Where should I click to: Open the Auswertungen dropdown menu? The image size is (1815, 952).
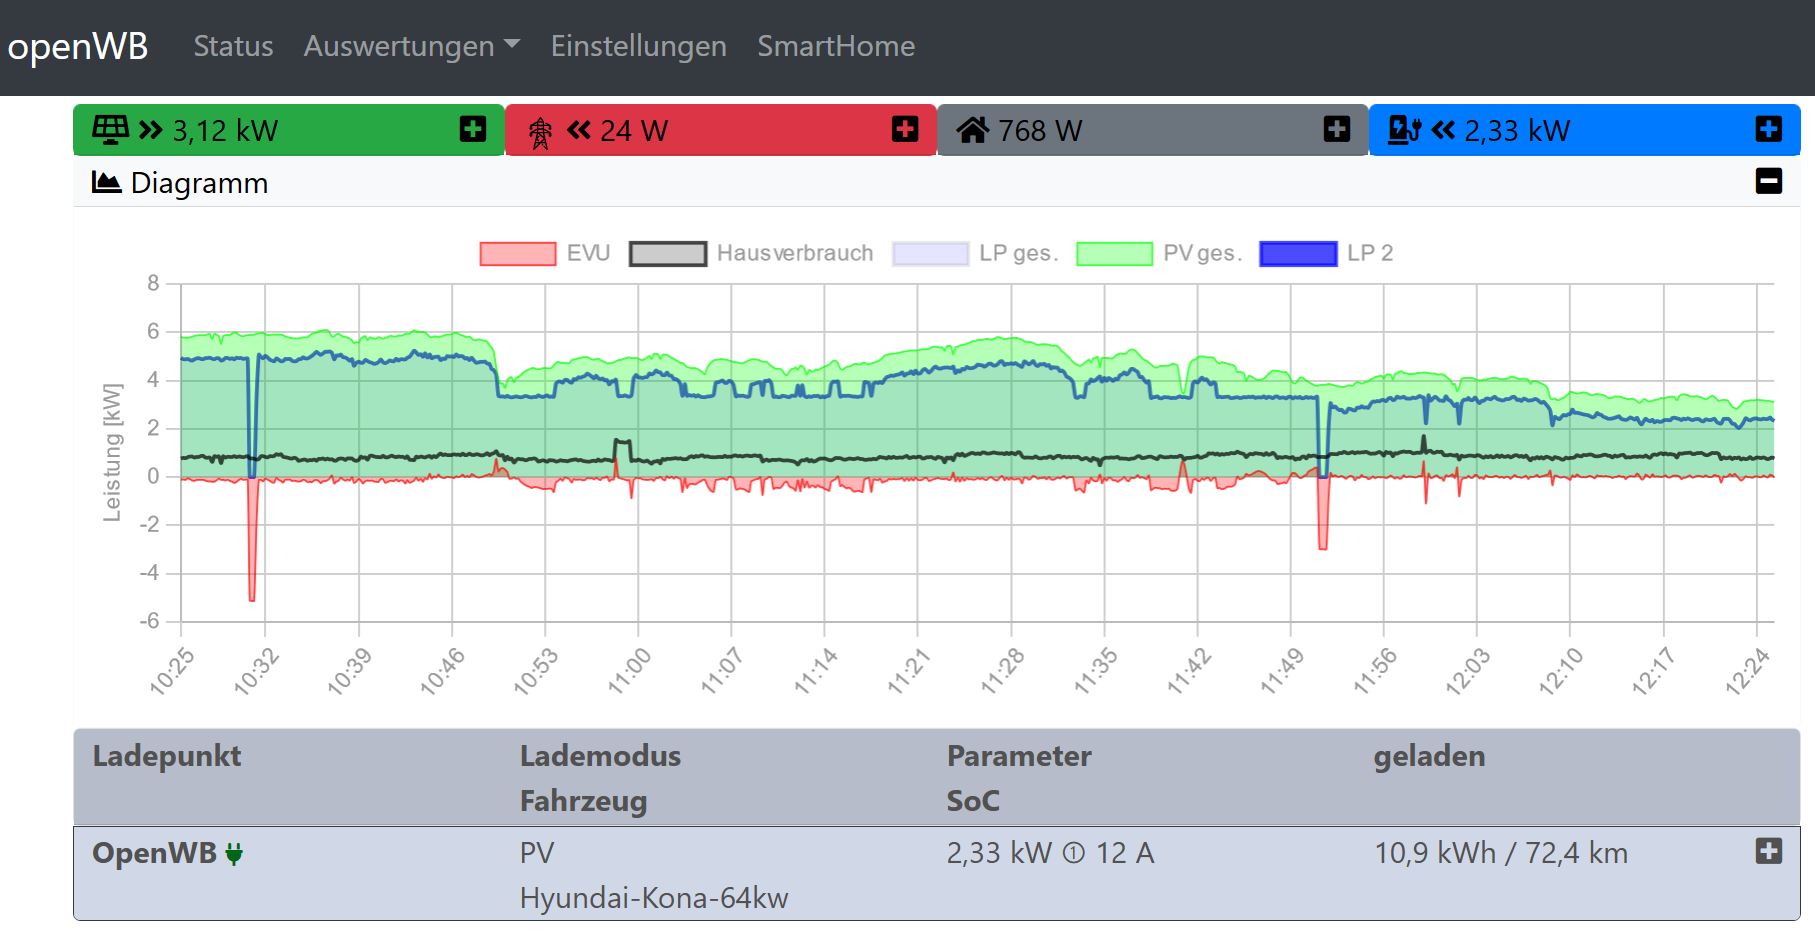coord(411,46)
